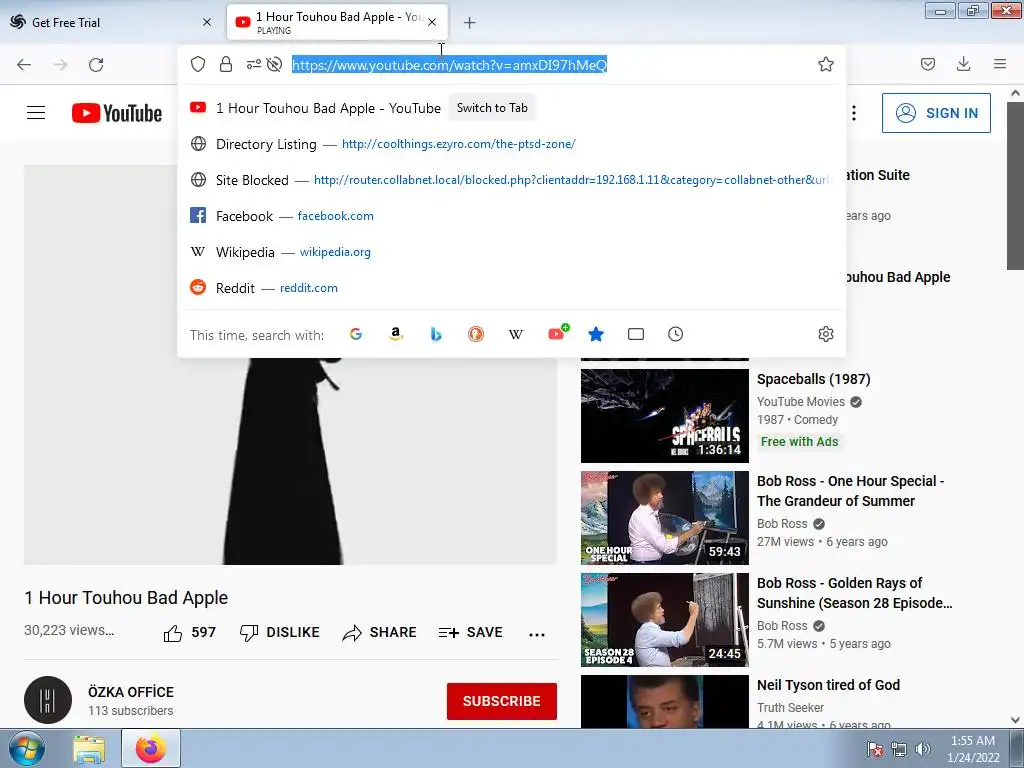Open network icon in system tray
1024x768 pixels.
(x=899, y=748)
